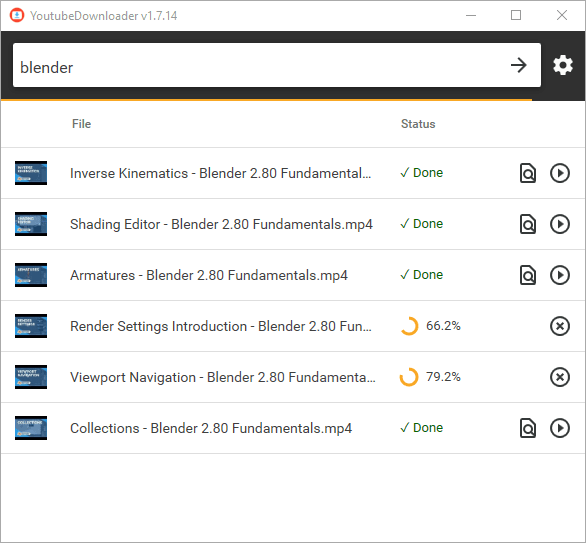Play the Collections video
Viewport: 586px width, 543px height.
tap(560, 428)
